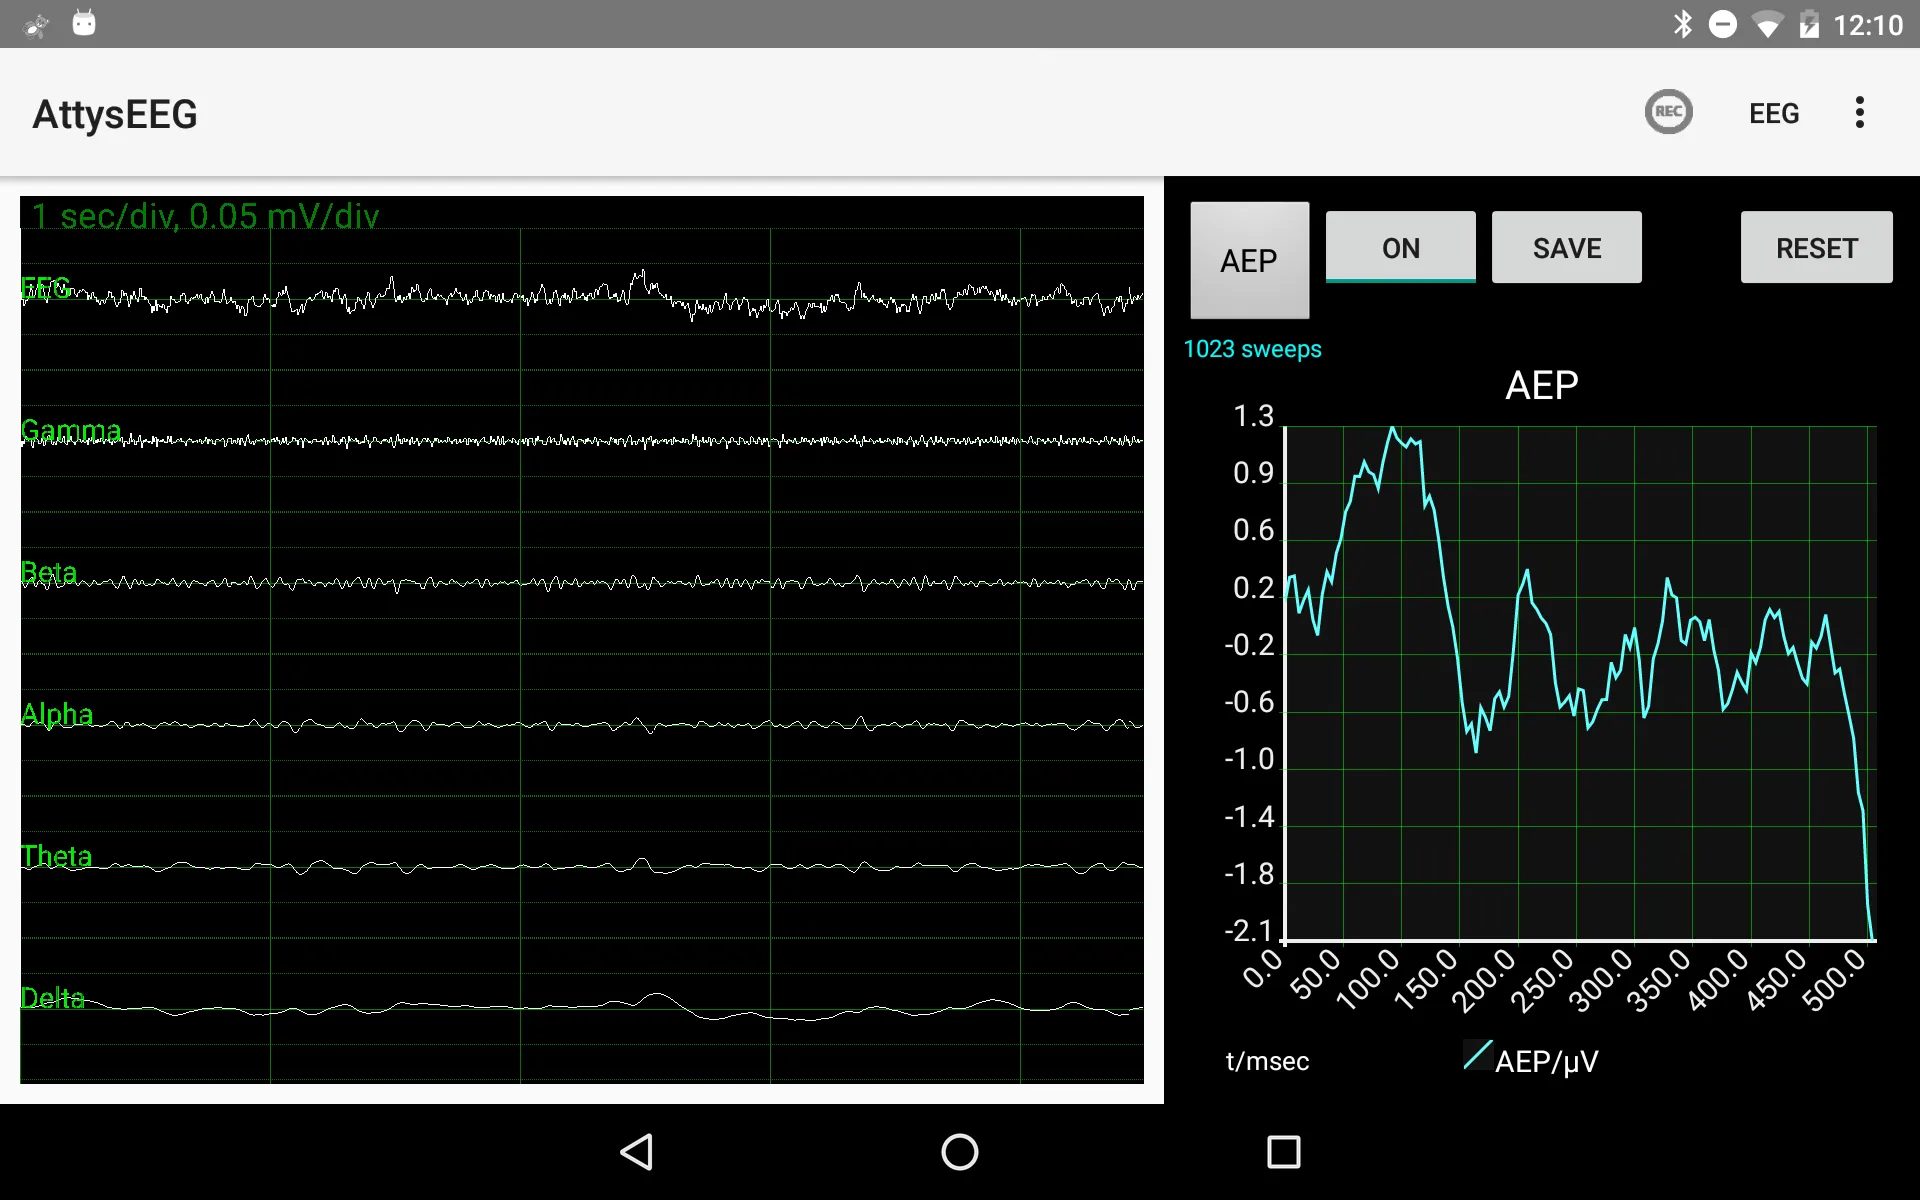This screenshot has width=1920, height=1200.
Task: Click the REC recording icon
Action: point(1668,113)
